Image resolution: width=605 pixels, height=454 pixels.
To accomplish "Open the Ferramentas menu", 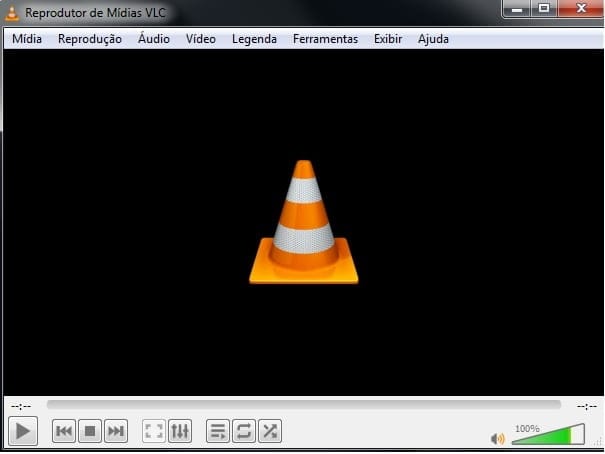I will tap(325, 39).
